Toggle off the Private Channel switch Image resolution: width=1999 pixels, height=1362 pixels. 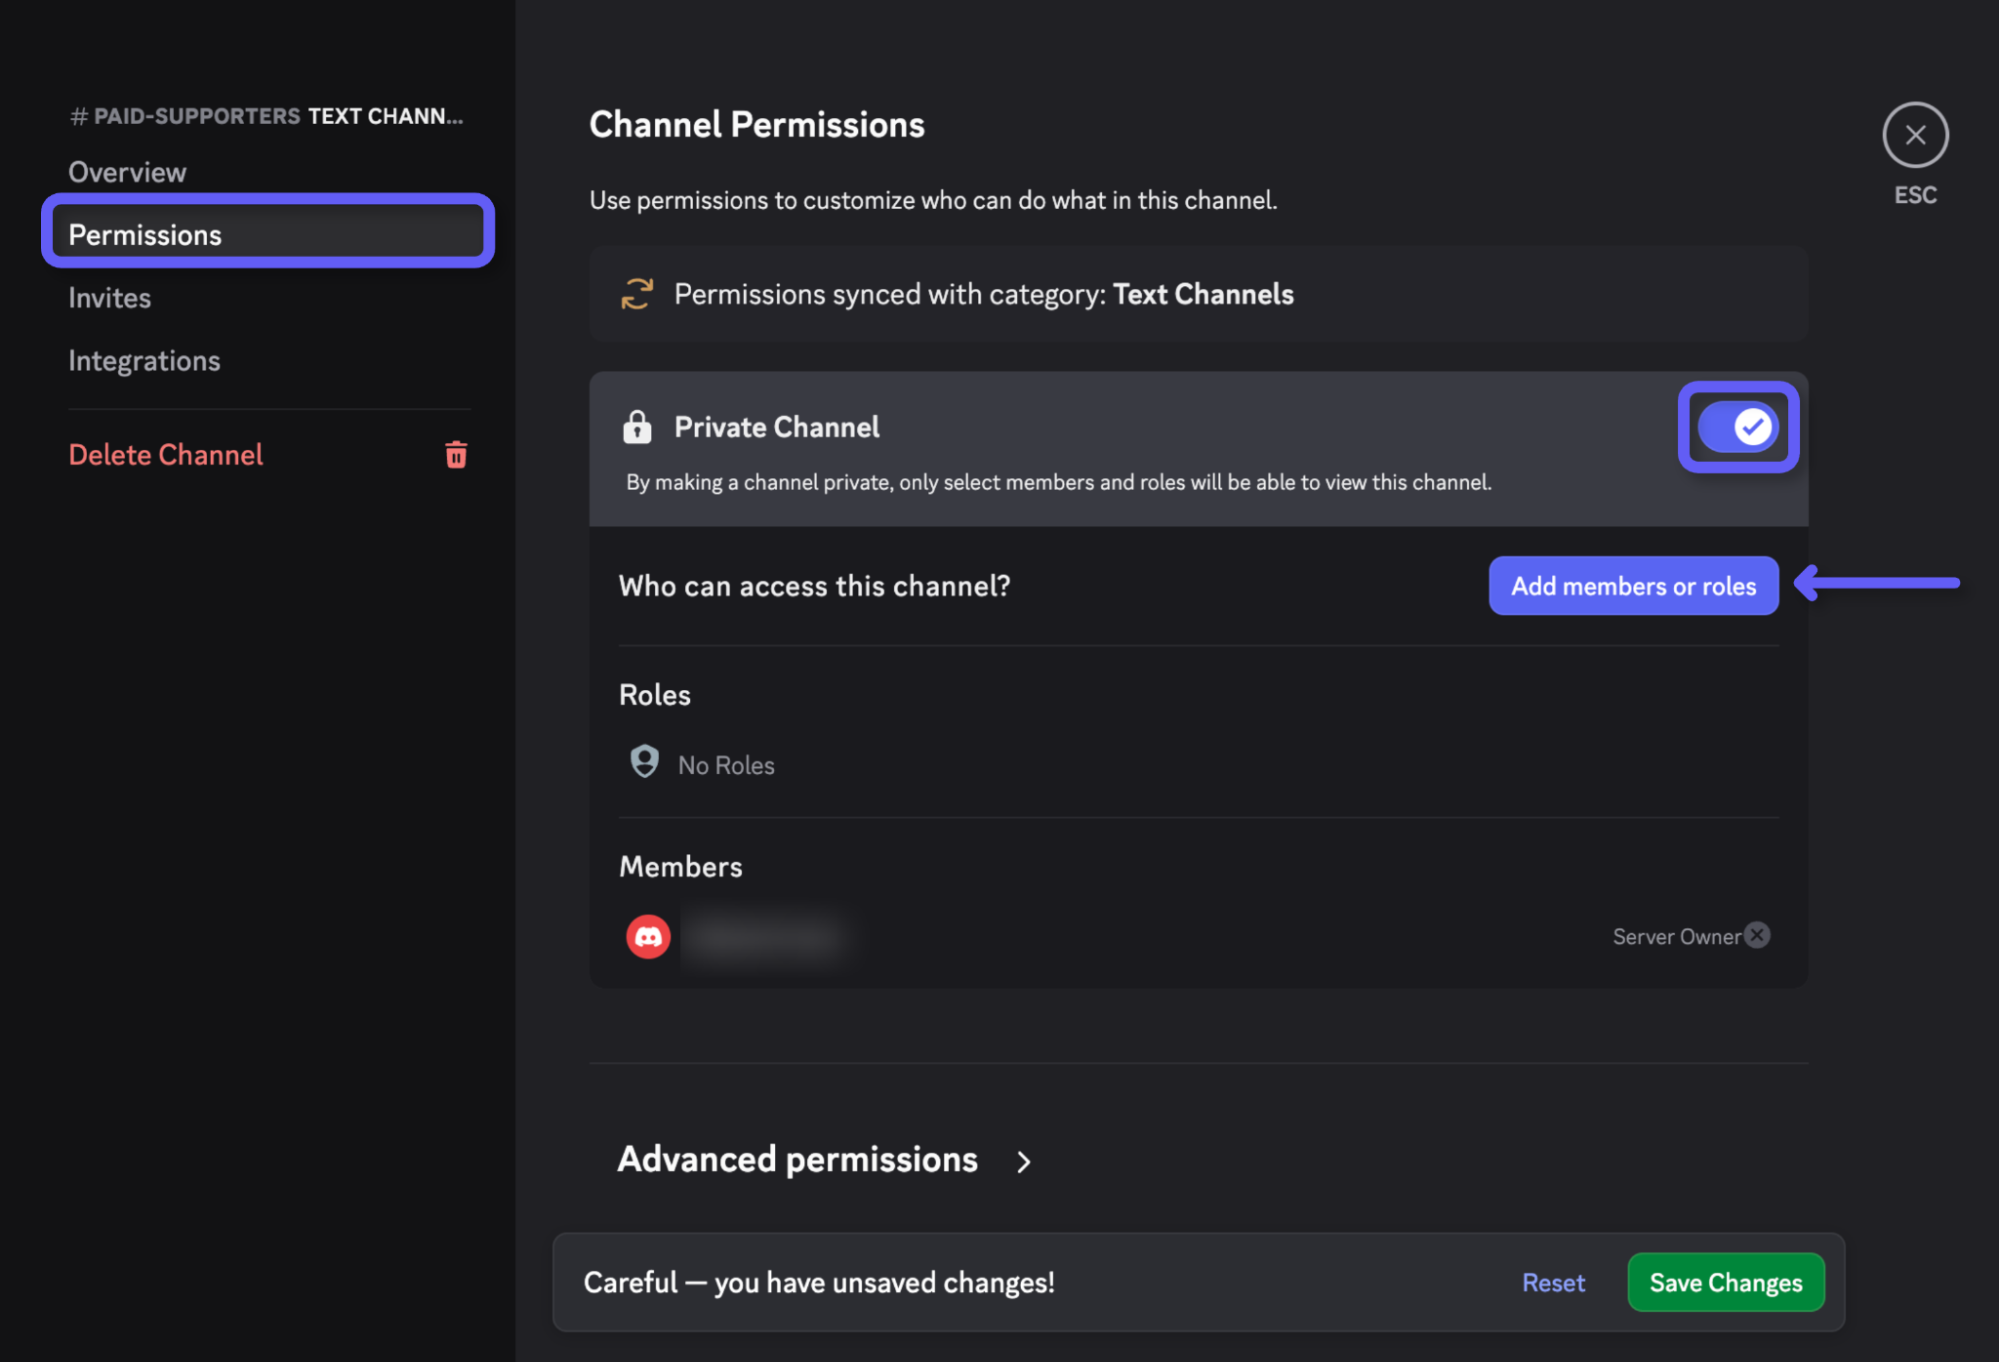(x=1737, y=427)
